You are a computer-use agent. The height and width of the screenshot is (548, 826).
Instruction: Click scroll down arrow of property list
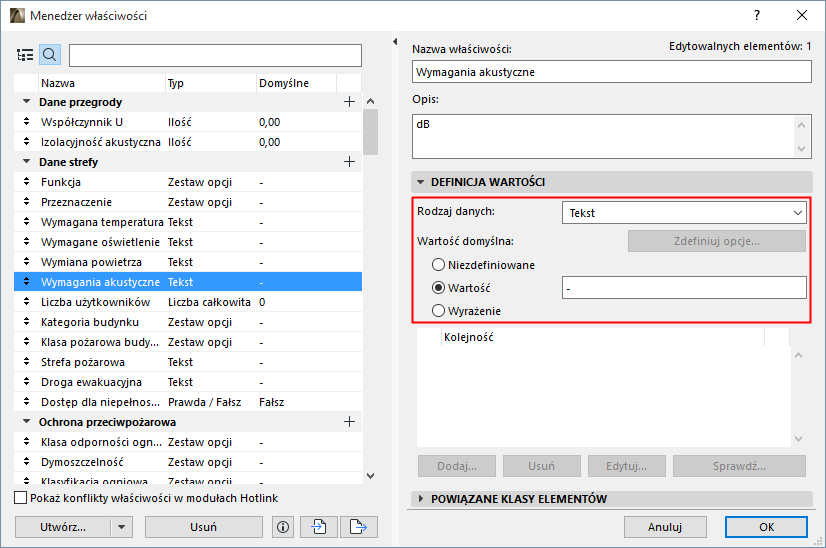pos(370,476)
